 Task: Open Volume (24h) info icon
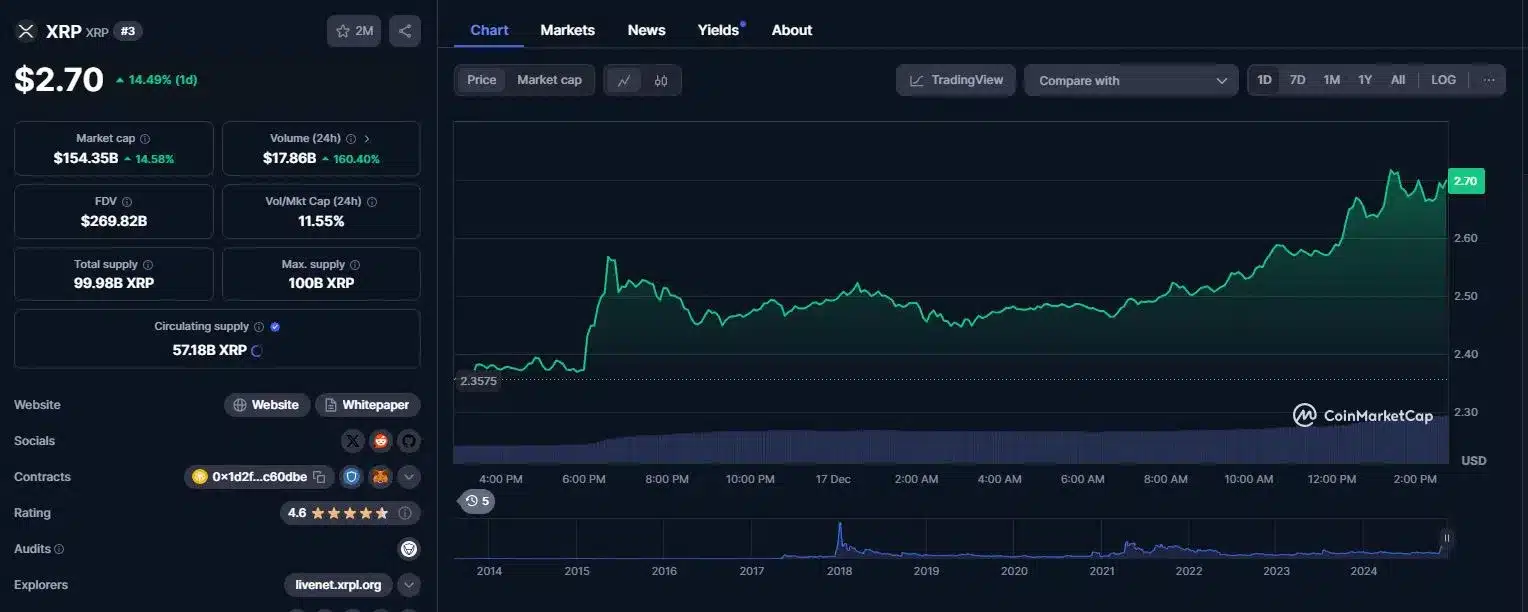tap(351, 139)
